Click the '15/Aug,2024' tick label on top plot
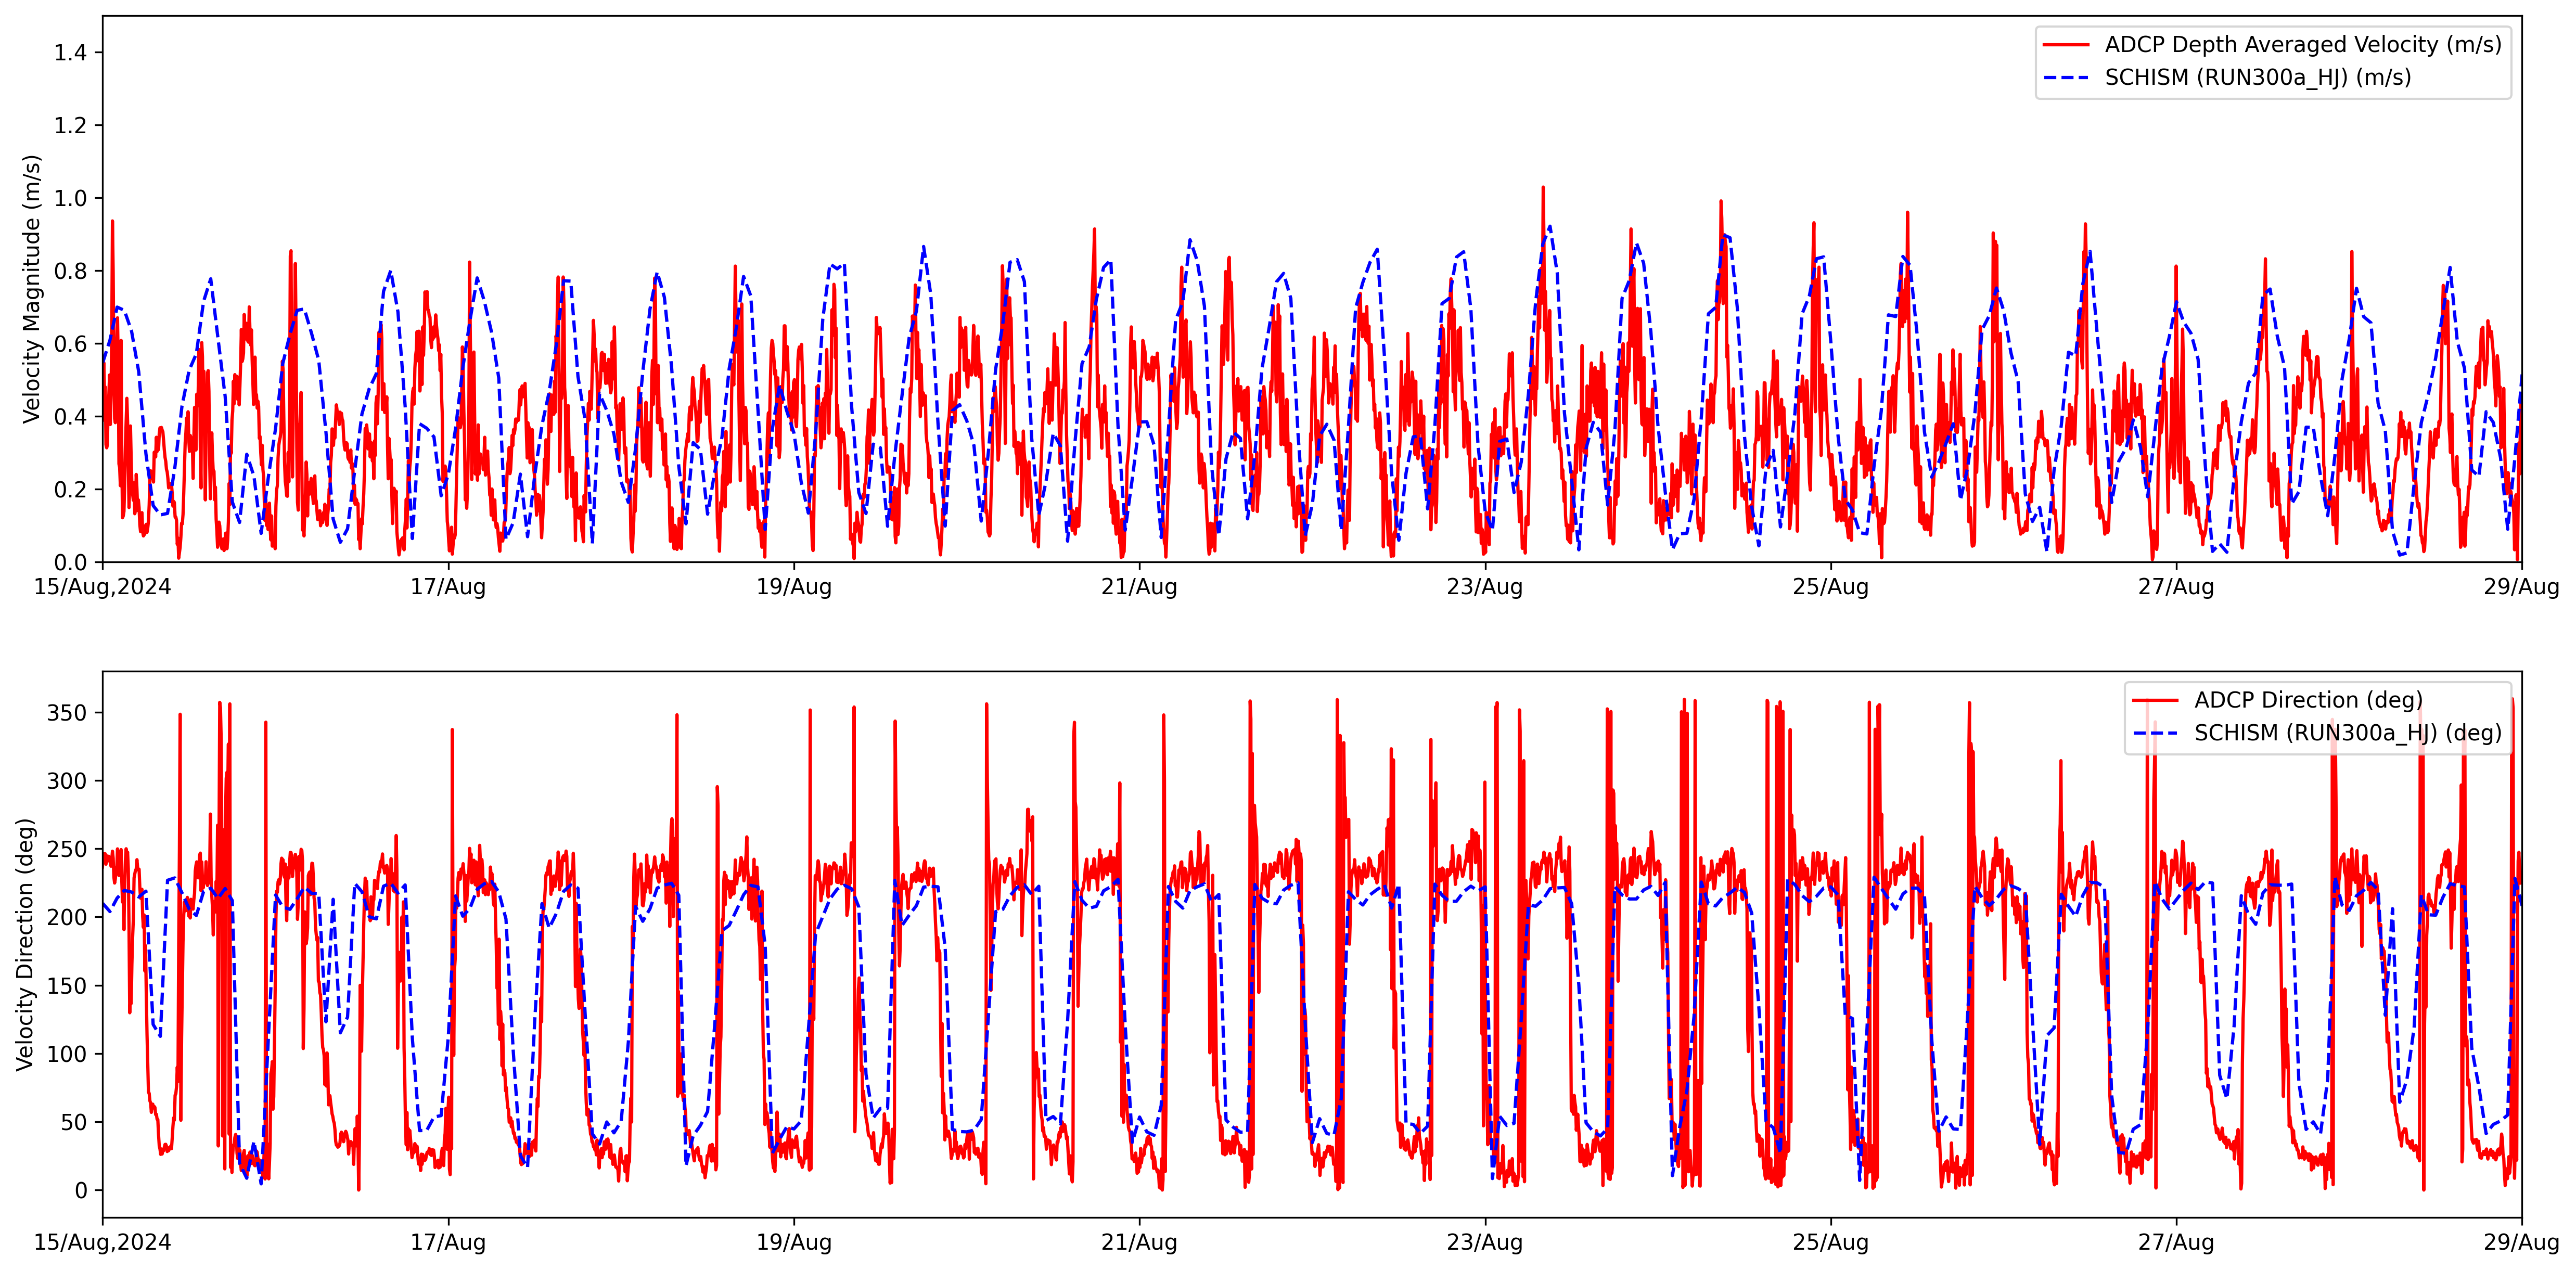Viewport: 2576px width, 1270px height. click(102, 587)
